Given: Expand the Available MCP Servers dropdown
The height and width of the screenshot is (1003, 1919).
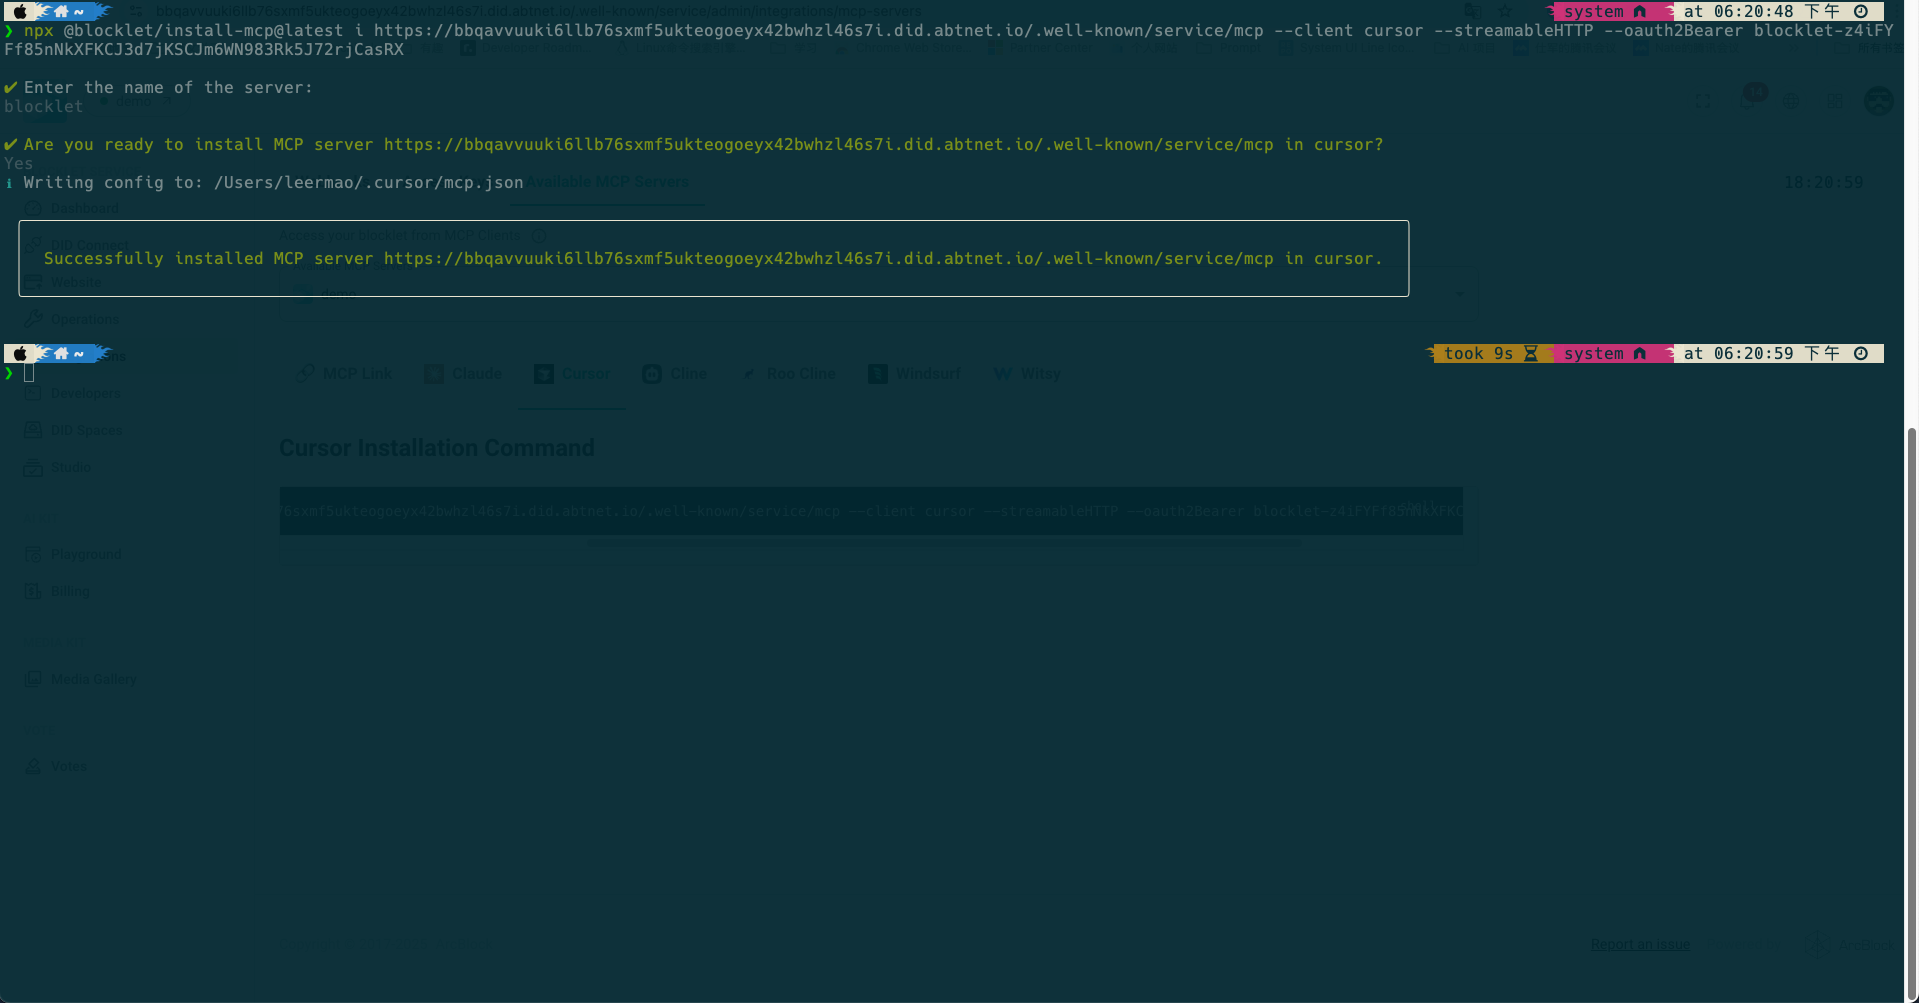Looking at the screenshot, I should point(1460,293).
